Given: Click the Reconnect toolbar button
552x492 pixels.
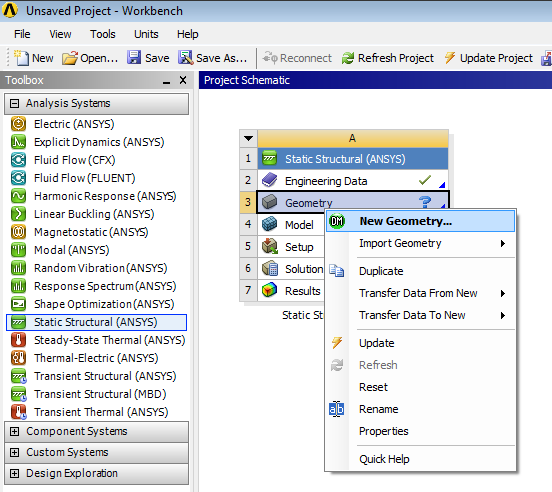Looking at the screenshot, I should point(297,58).
